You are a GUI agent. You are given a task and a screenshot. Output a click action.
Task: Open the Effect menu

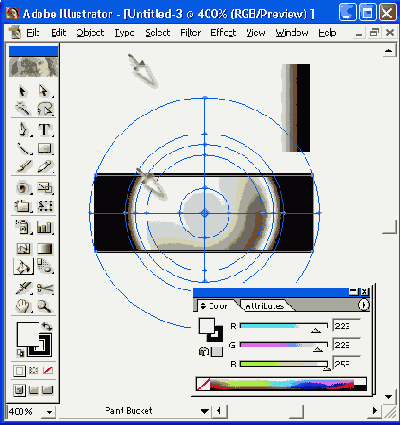click(223, 33)
